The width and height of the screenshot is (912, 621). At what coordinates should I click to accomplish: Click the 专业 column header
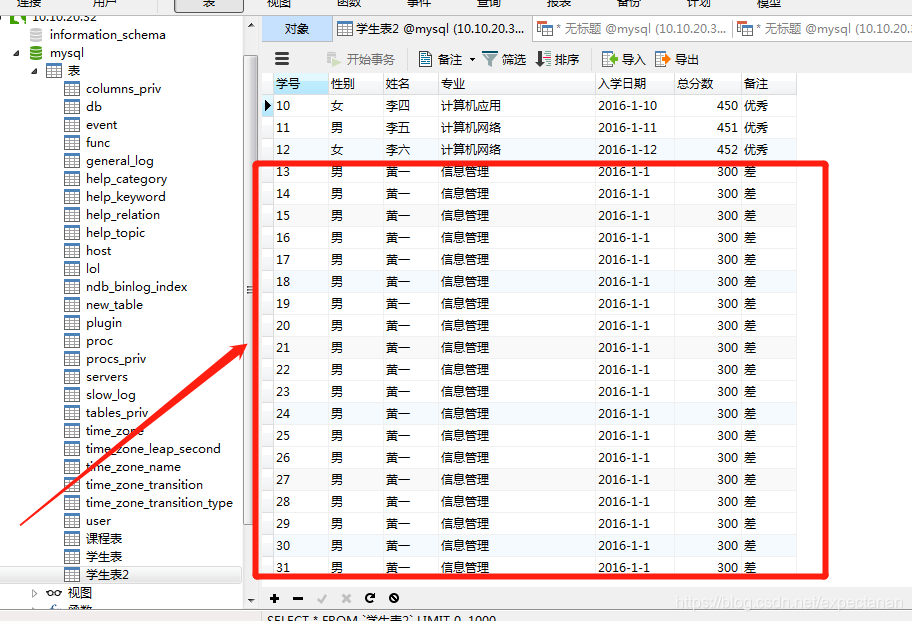[x=516, y=84]
